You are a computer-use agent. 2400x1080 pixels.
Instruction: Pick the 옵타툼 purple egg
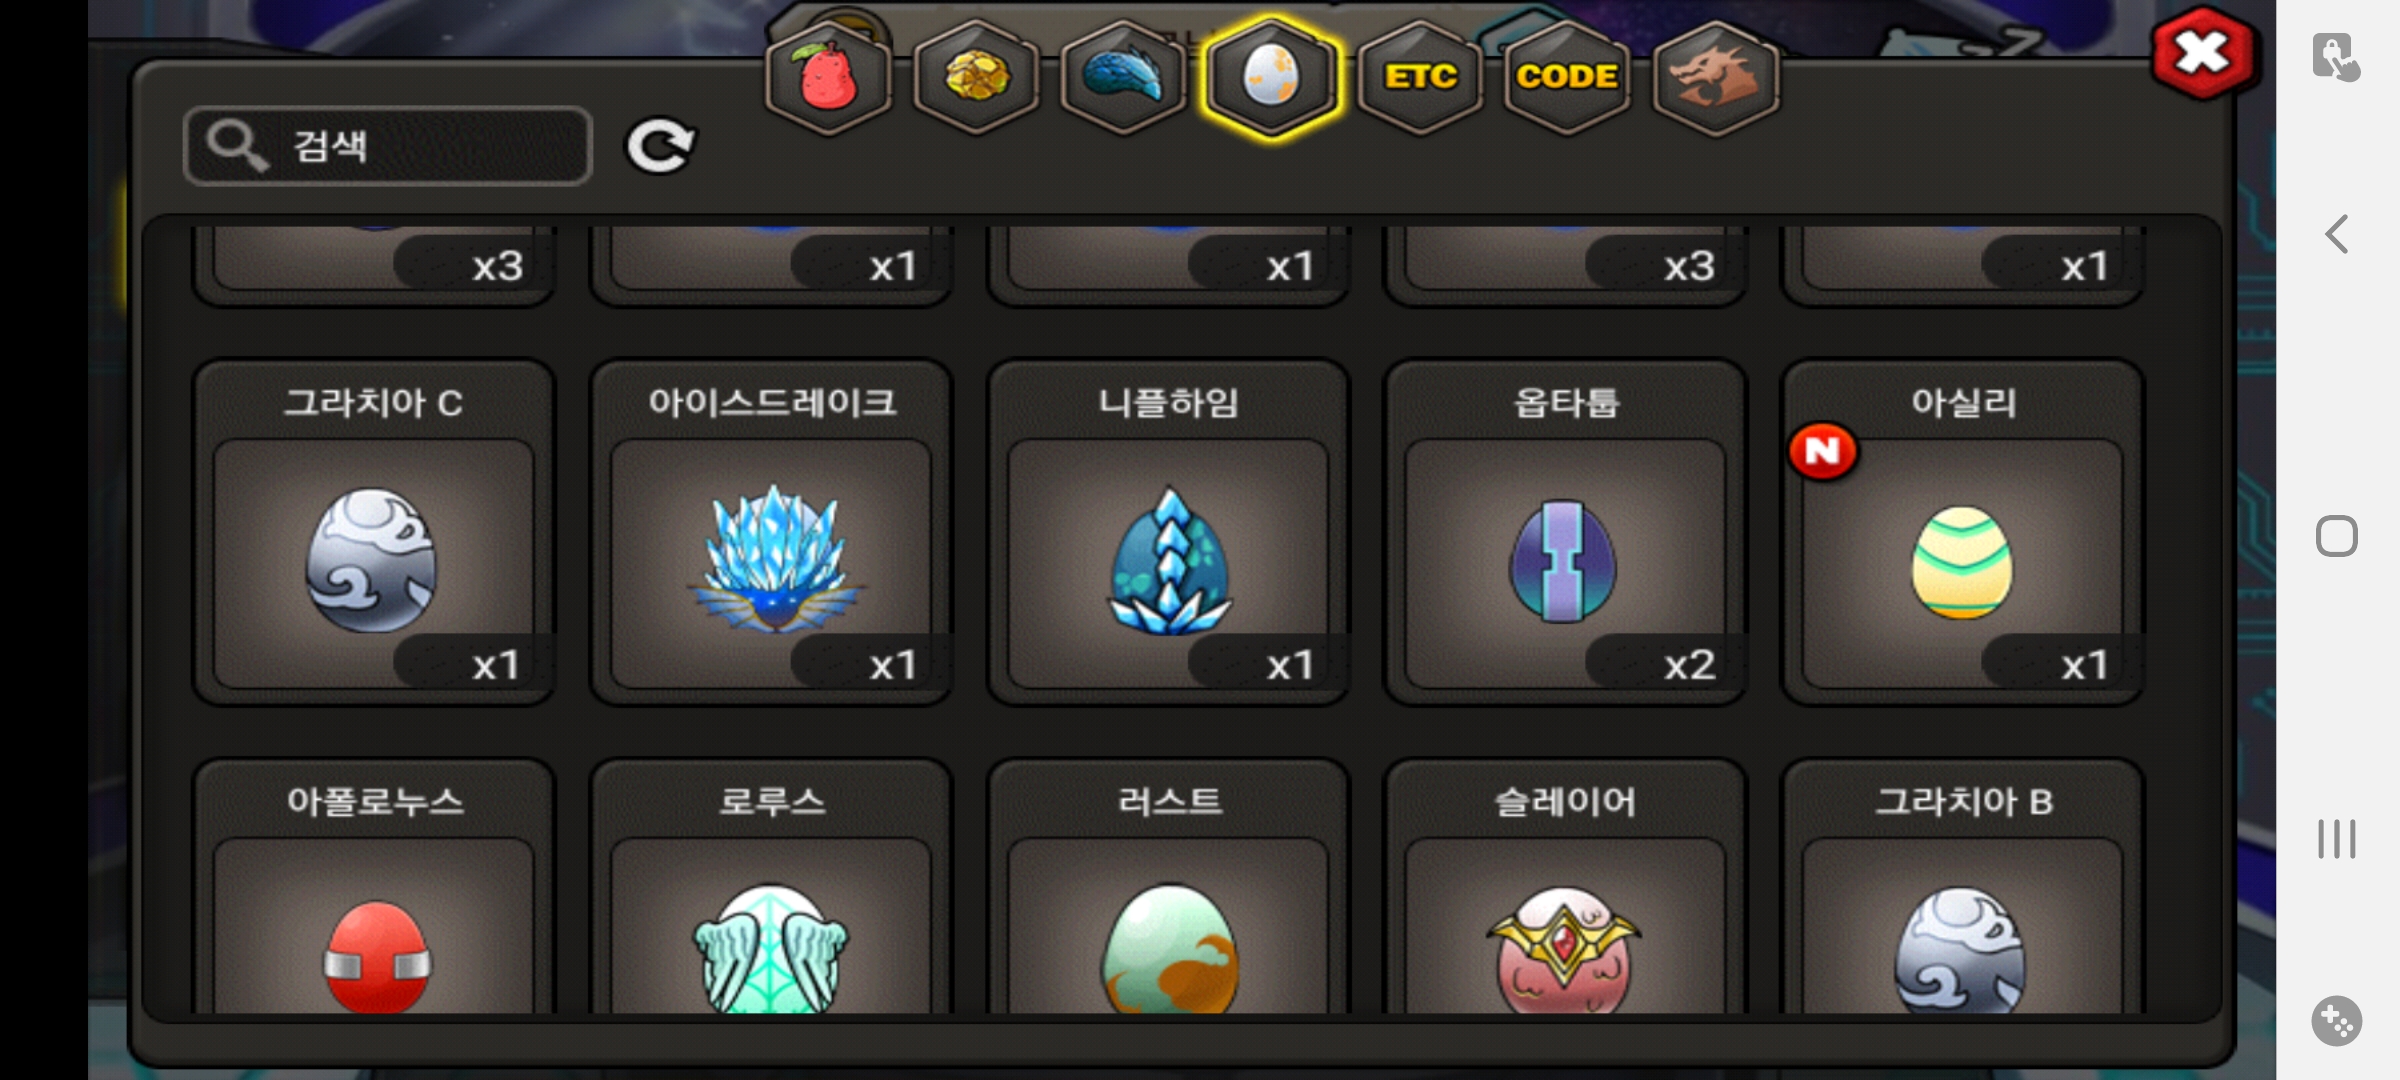click(1565, 532)
